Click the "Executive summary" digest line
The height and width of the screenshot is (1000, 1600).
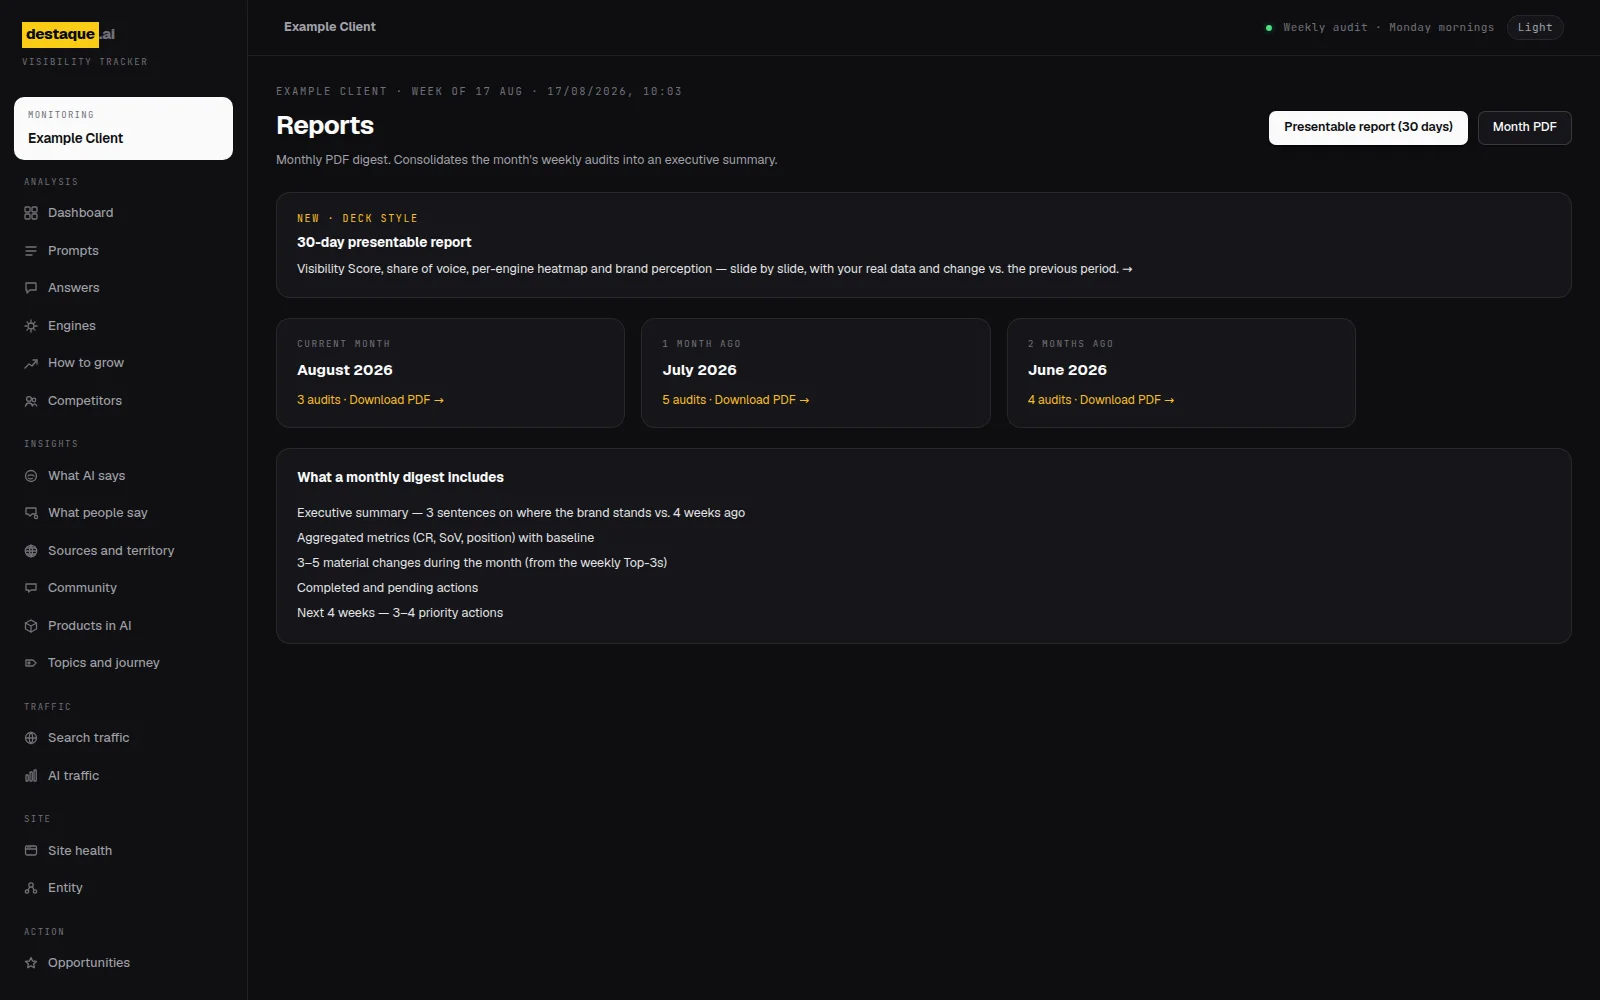[521, 513]
